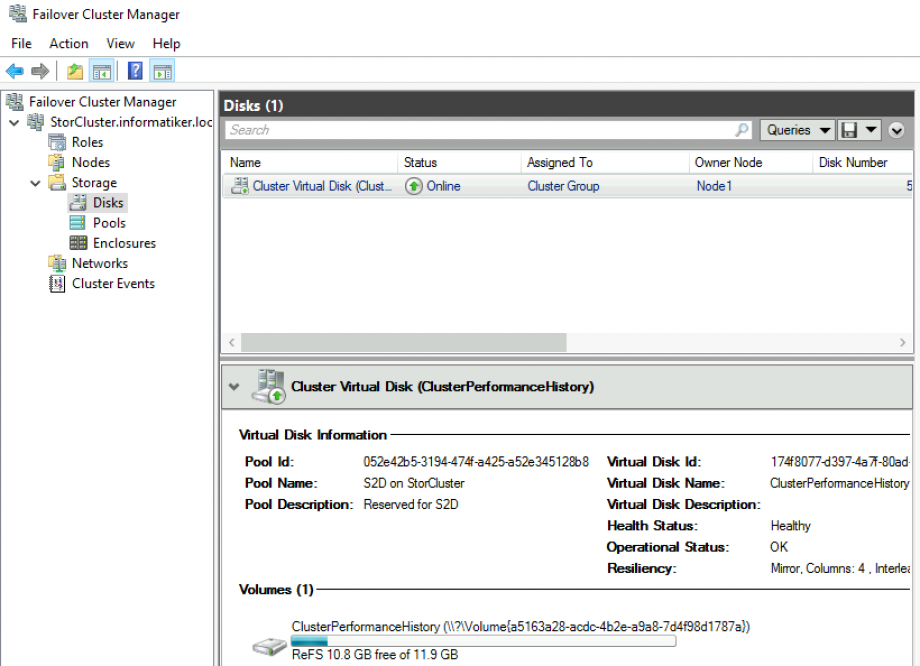Select Cluster Events in the sidebar

coord(111,283)
